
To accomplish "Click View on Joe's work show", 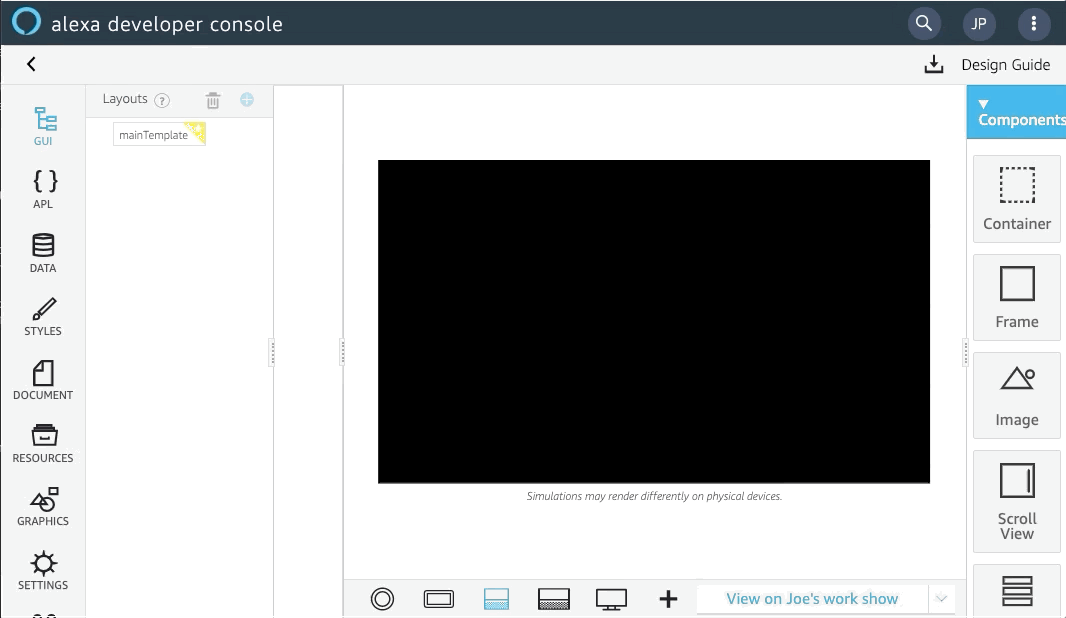I will pyautogui.click(x=812, y=599).
